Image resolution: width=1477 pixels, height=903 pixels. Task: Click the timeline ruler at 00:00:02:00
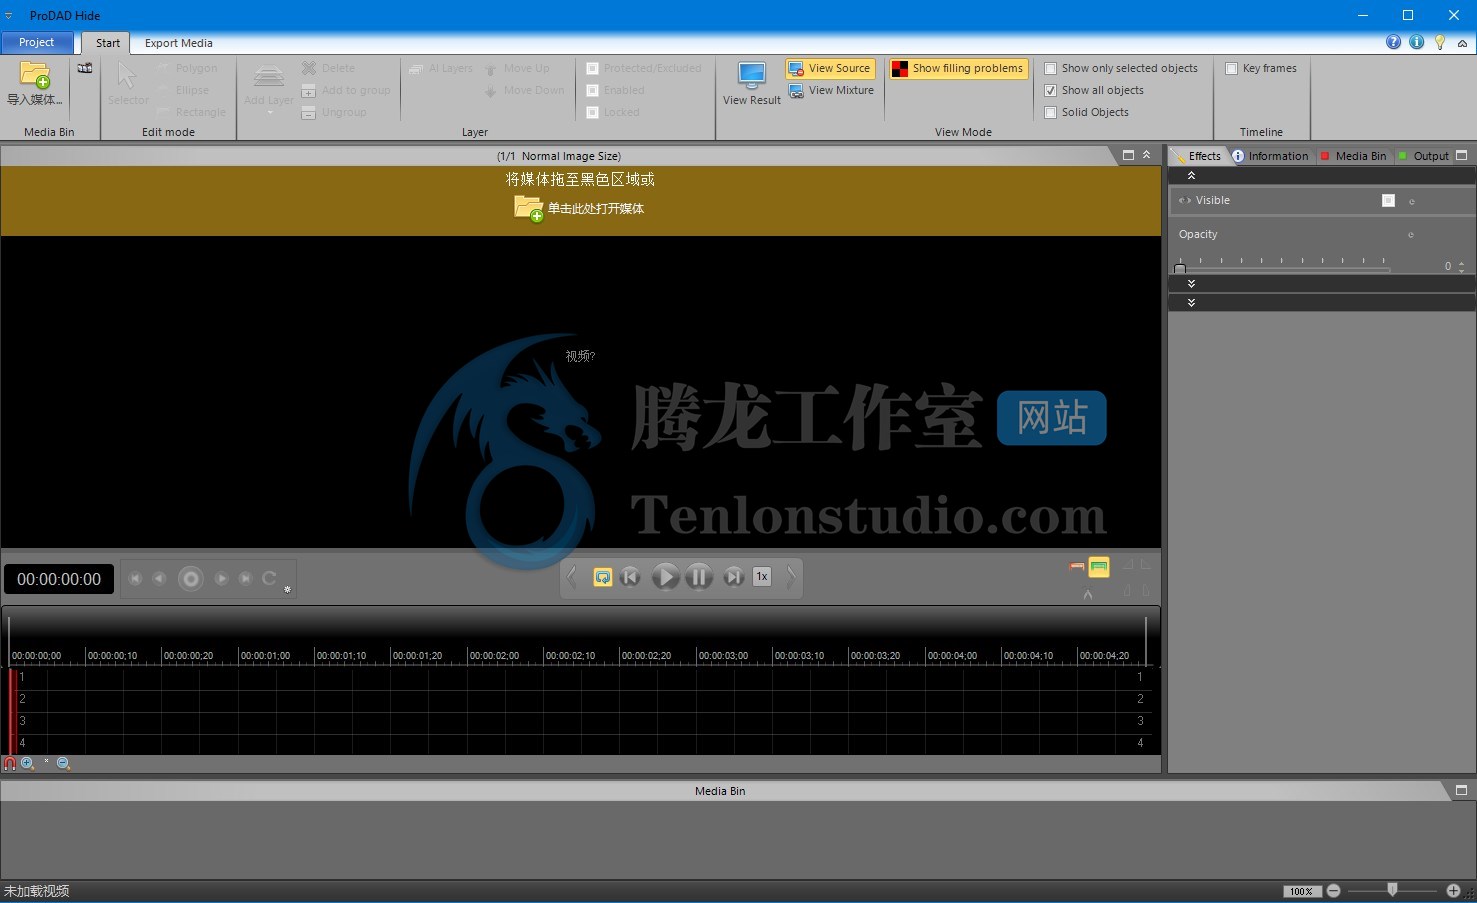click(493, 656)
